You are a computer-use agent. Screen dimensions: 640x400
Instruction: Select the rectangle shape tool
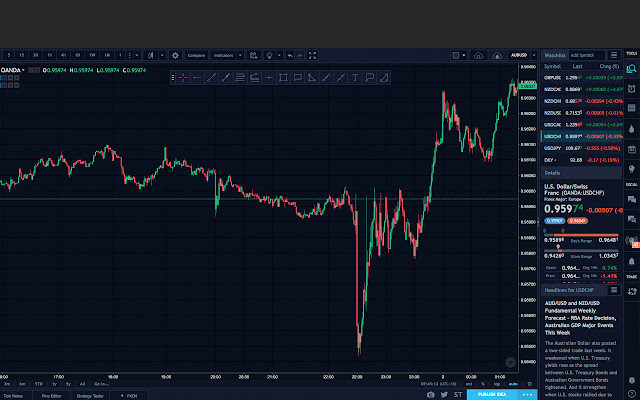[x=283, y=78]
